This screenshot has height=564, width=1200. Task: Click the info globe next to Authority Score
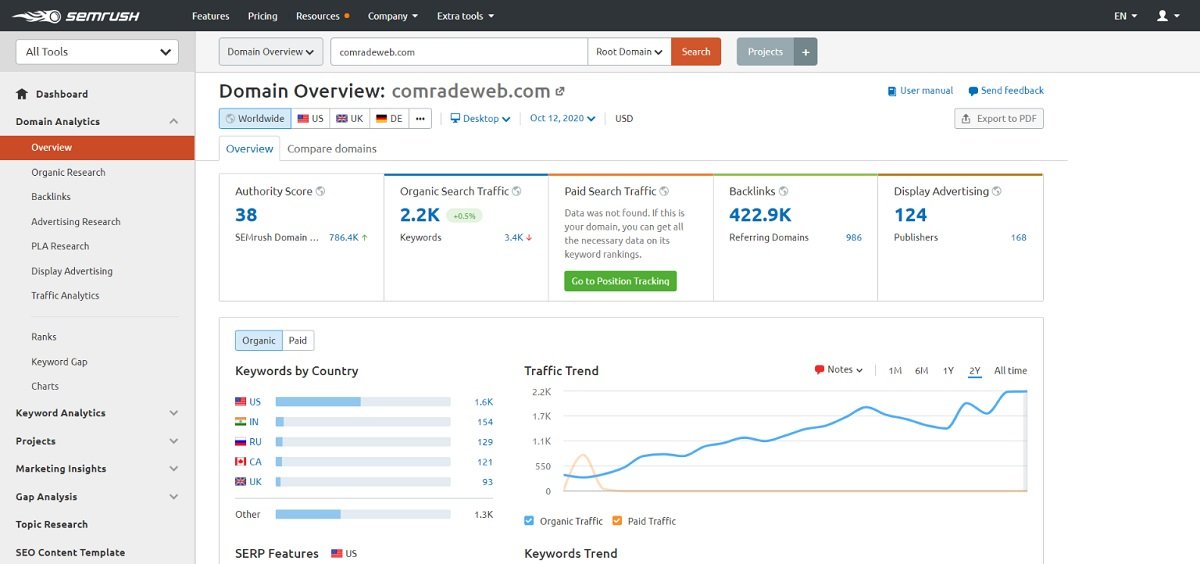coord(321,191)
